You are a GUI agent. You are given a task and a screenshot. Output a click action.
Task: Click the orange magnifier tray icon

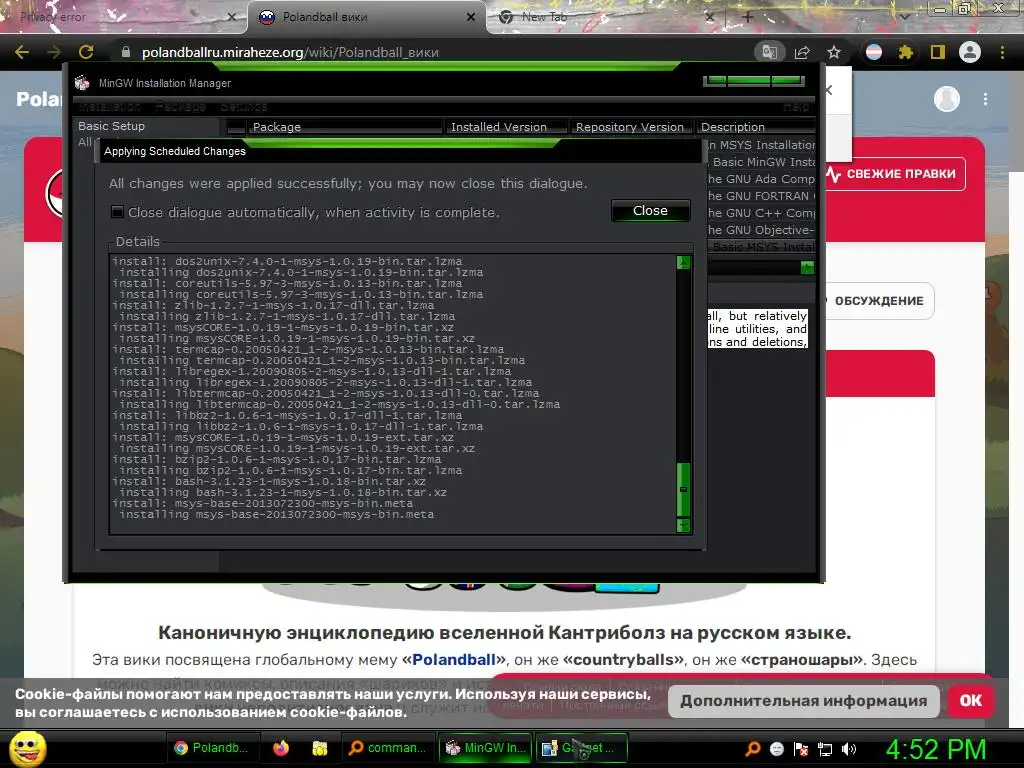[753, 748]
